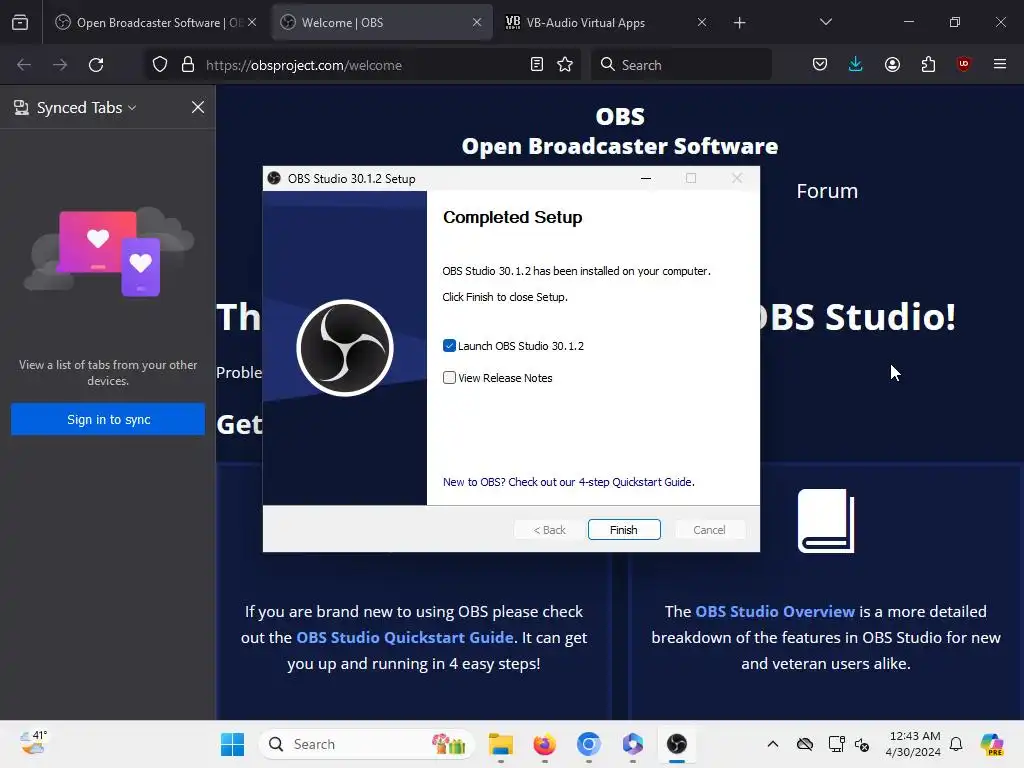
Task: Switch to Open Broadcaster Software tab
Action: pos(155,22)
